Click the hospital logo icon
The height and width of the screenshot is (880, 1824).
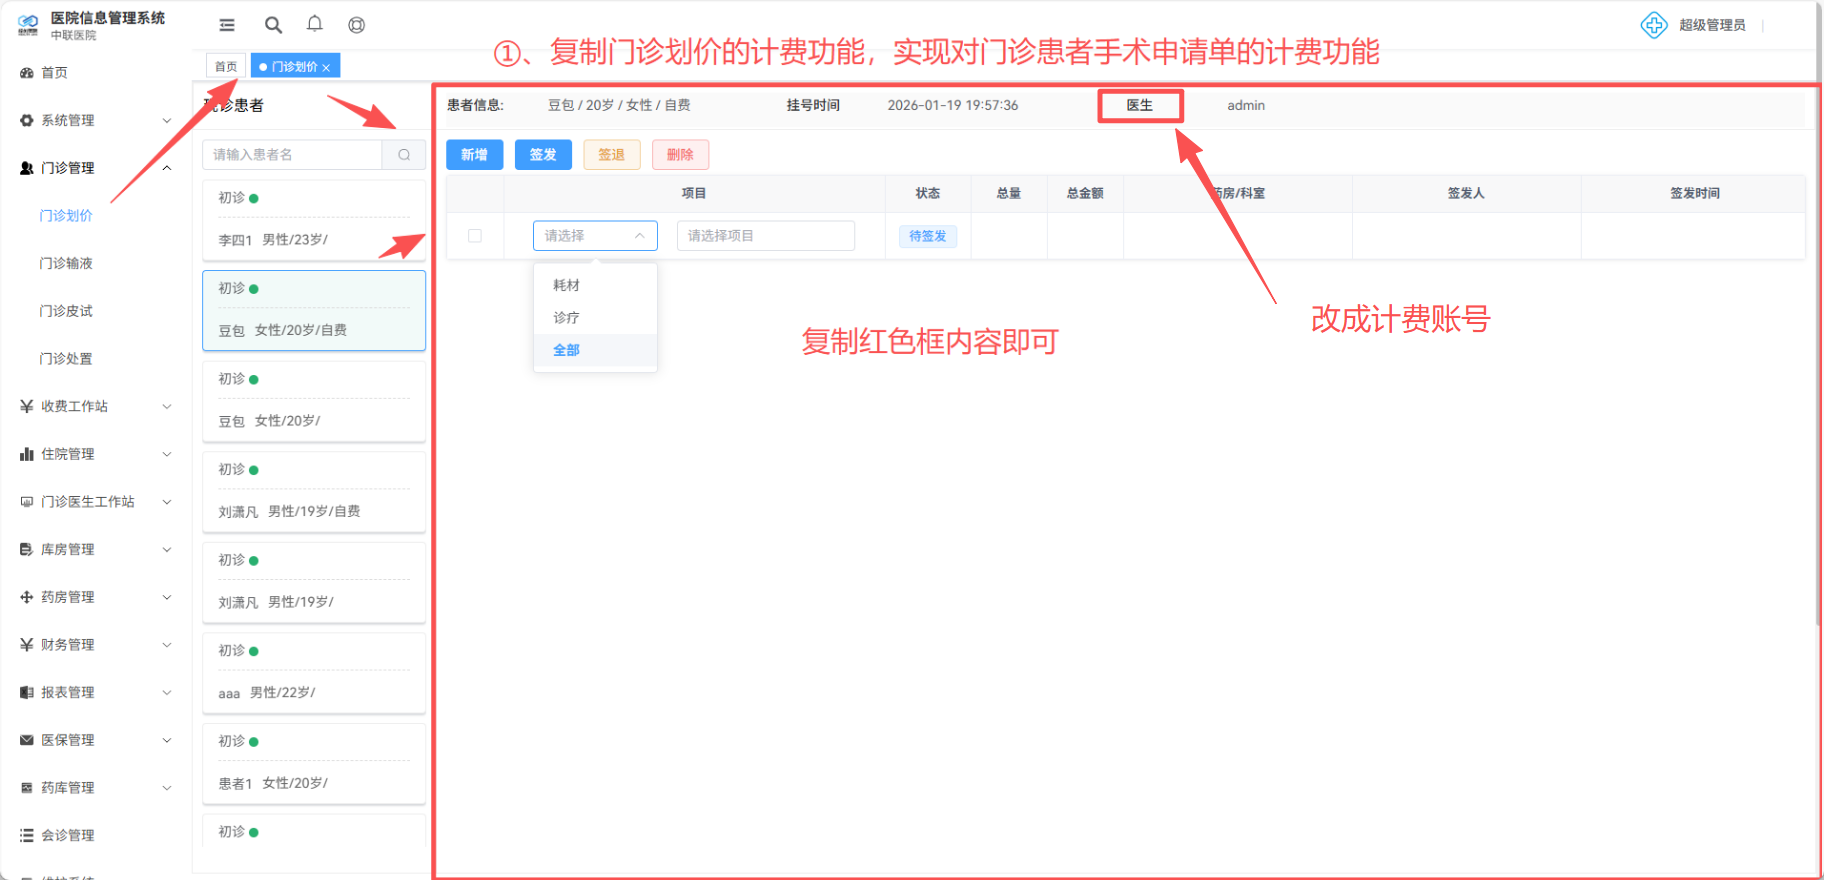28,24
